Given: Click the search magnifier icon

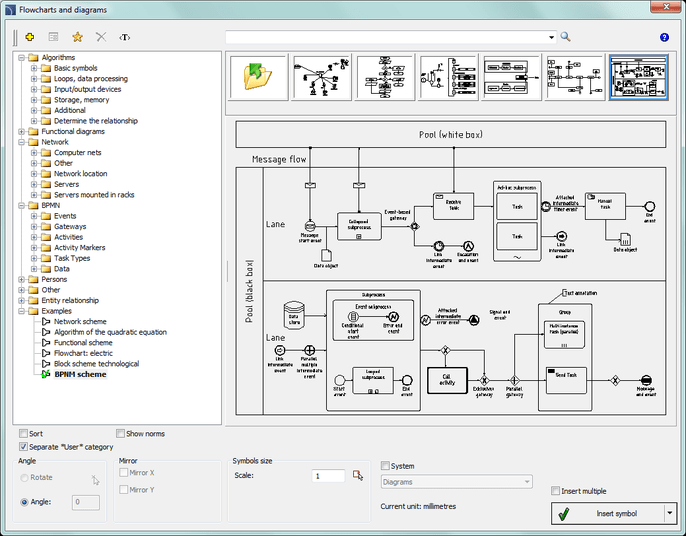Looking at the screenshot, I should click(565, 37).
